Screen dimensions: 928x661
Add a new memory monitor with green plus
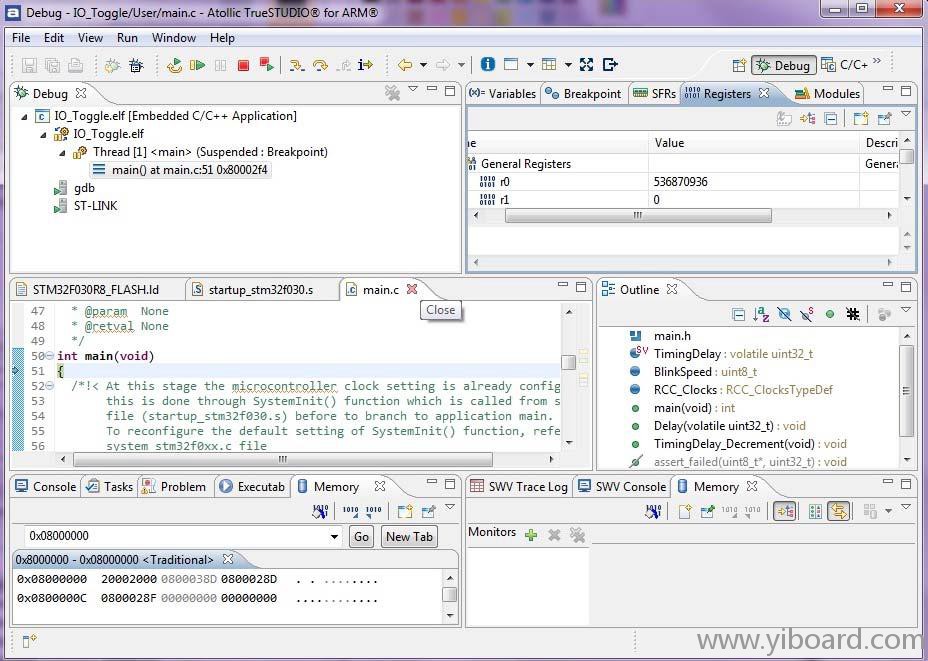531,535
